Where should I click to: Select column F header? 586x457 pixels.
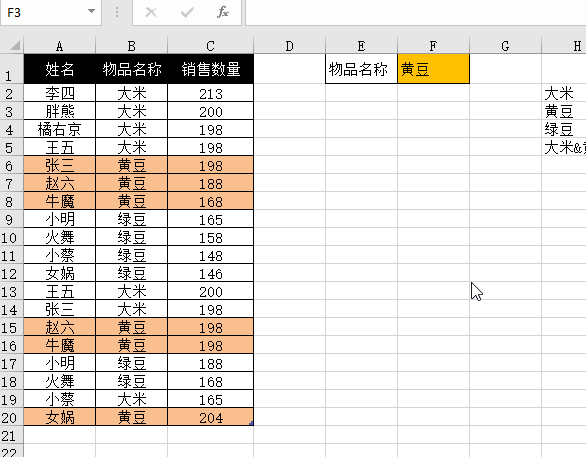coord(433,46)
